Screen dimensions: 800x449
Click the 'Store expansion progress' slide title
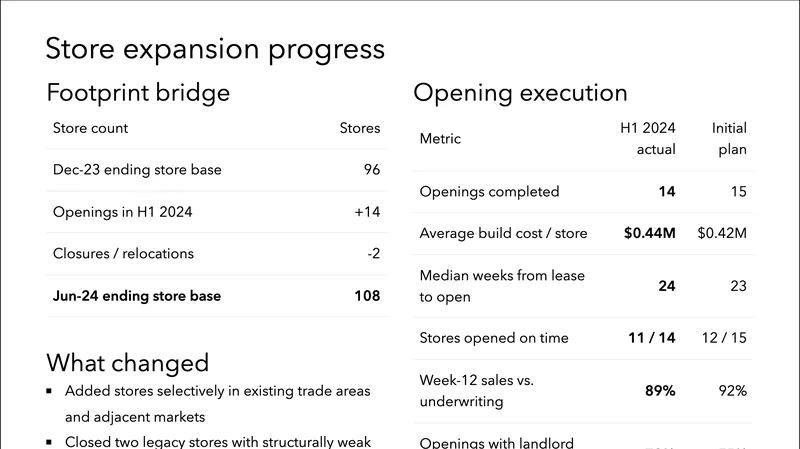pos(215,49)
